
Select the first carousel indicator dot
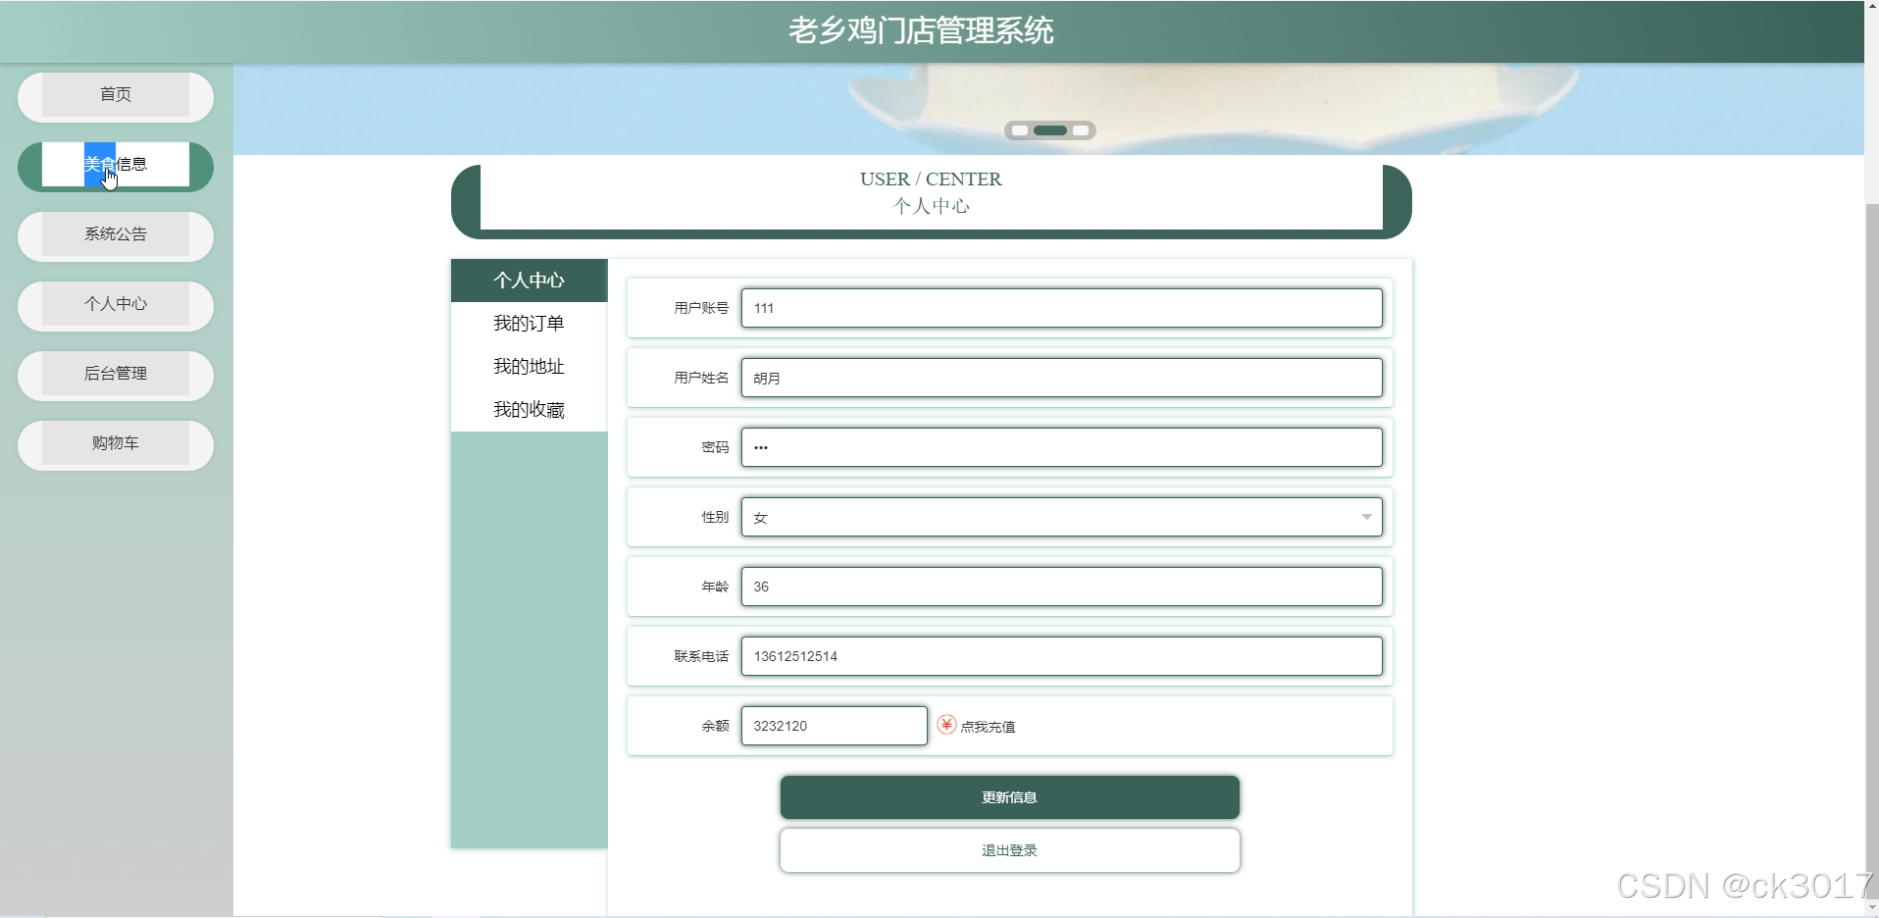point(1019,130)
